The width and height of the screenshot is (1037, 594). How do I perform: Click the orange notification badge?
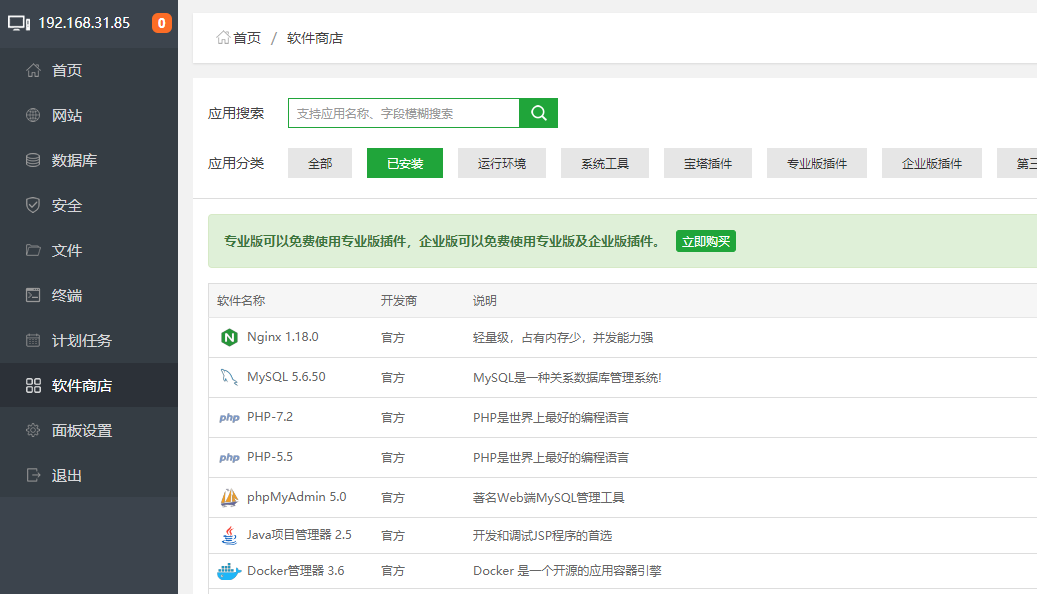click(161, 23)
